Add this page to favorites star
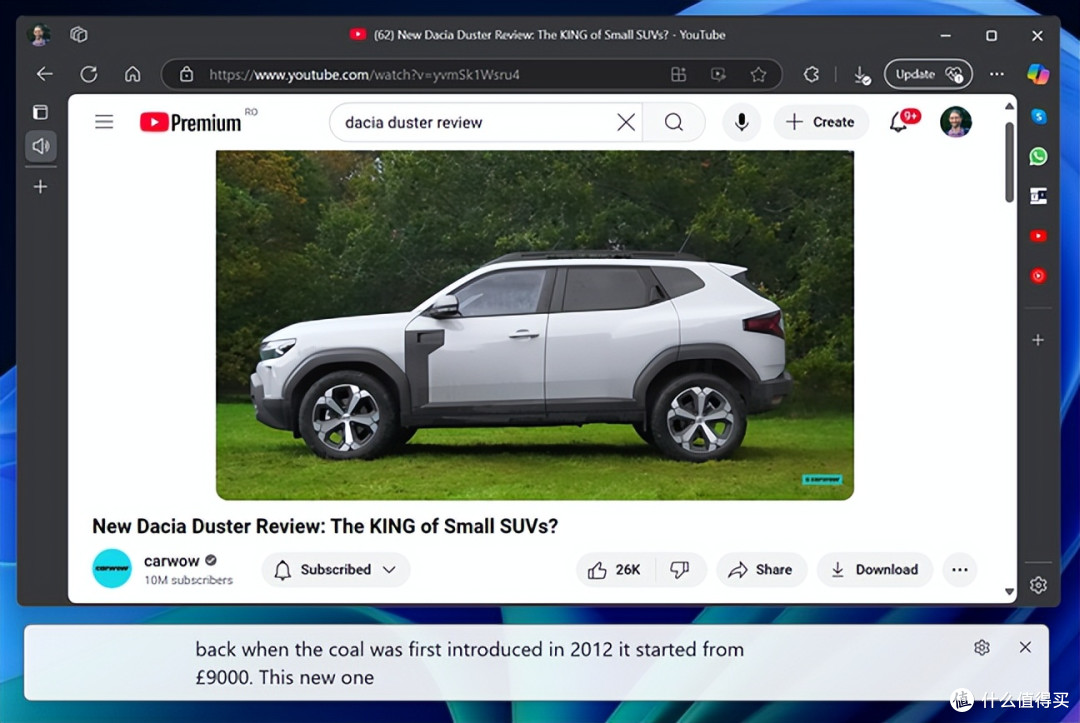This screenshot has height=723, width=1080. (758, 74)
